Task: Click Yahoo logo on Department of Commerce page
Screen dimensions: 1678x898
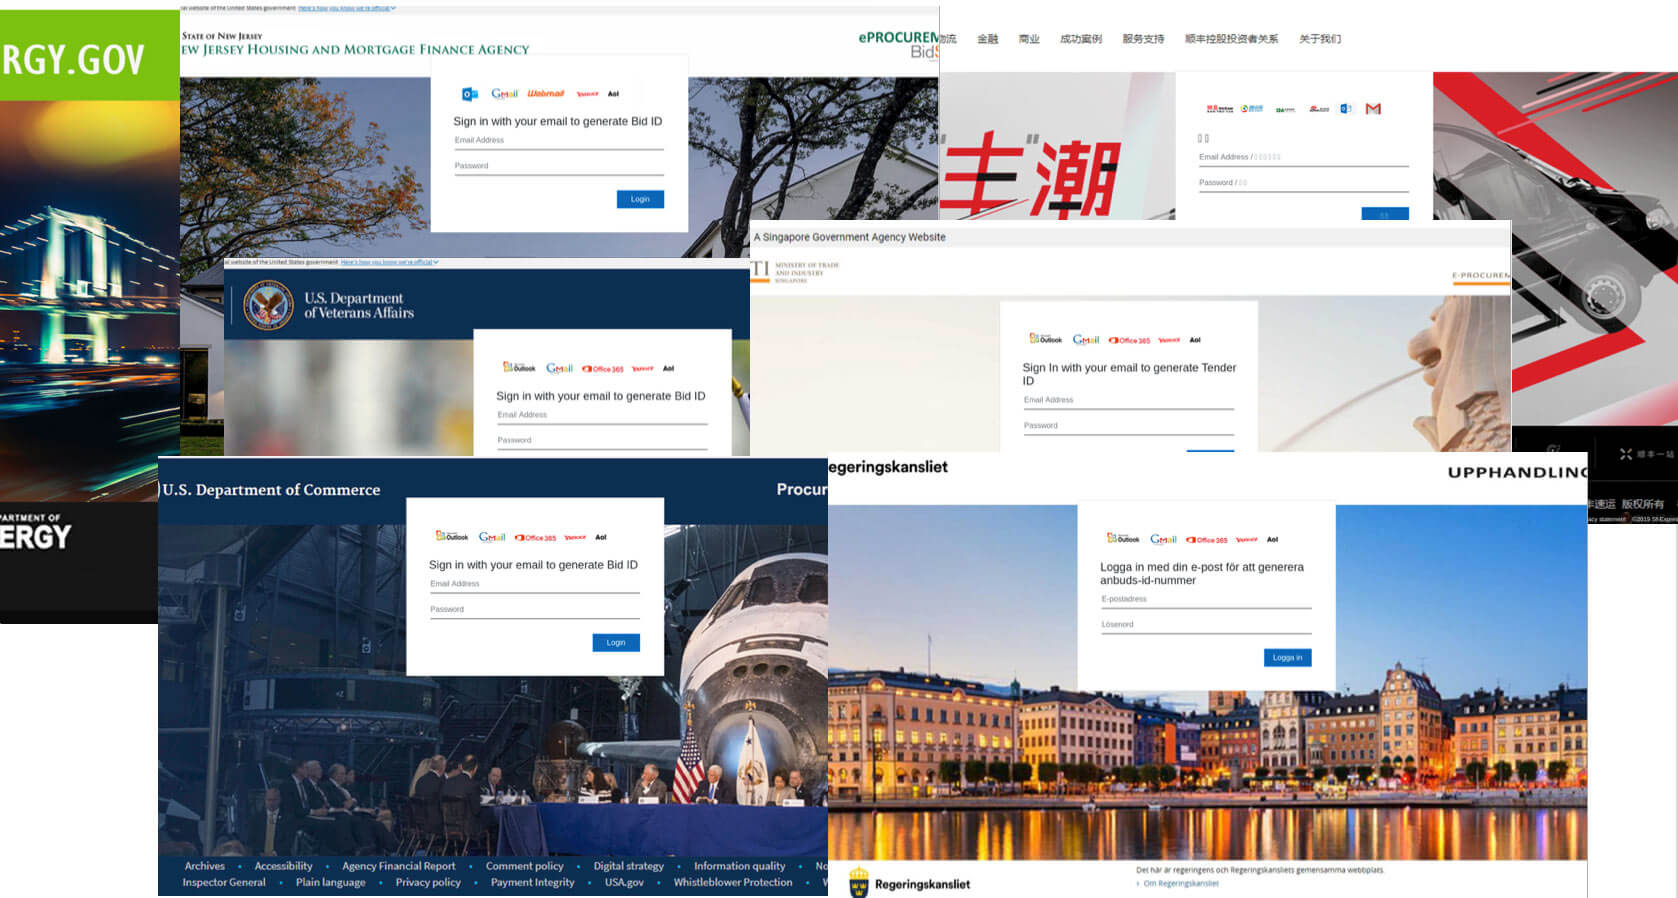Action: click(575, 537)
